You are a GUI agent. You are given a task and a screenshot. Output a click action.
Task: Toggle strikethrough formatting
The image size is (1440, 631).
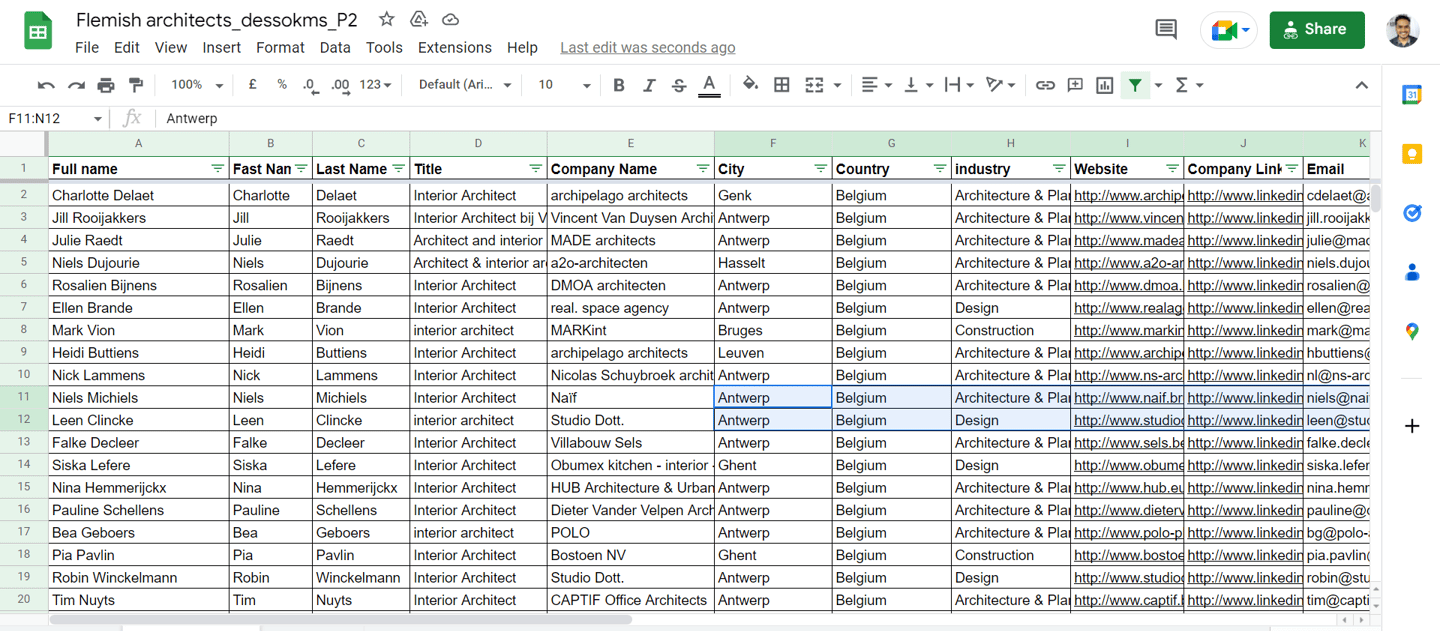[x=679, y=85]
